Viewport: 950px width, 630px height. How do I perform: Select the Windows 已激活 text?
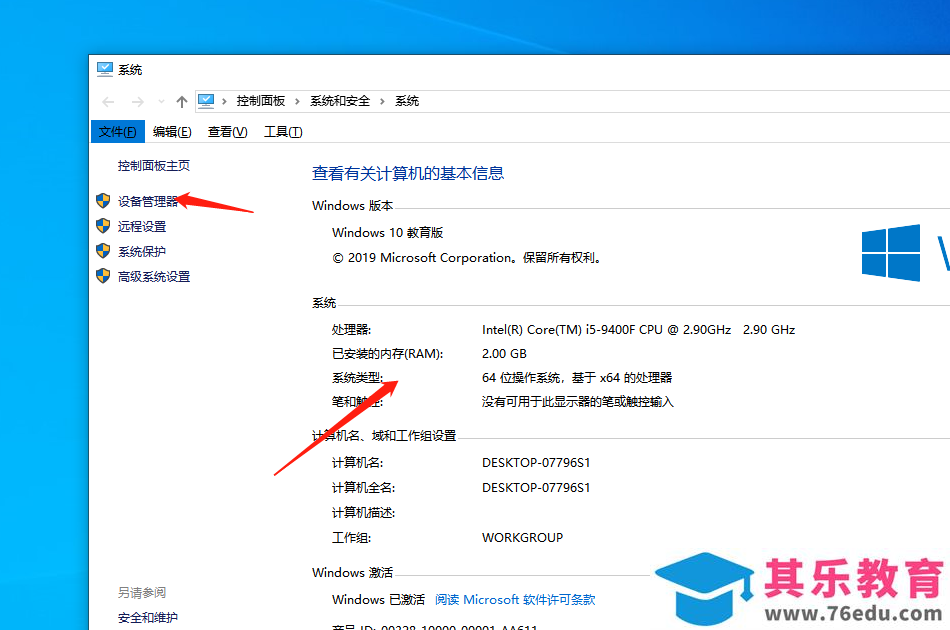(x=379, y=600)
